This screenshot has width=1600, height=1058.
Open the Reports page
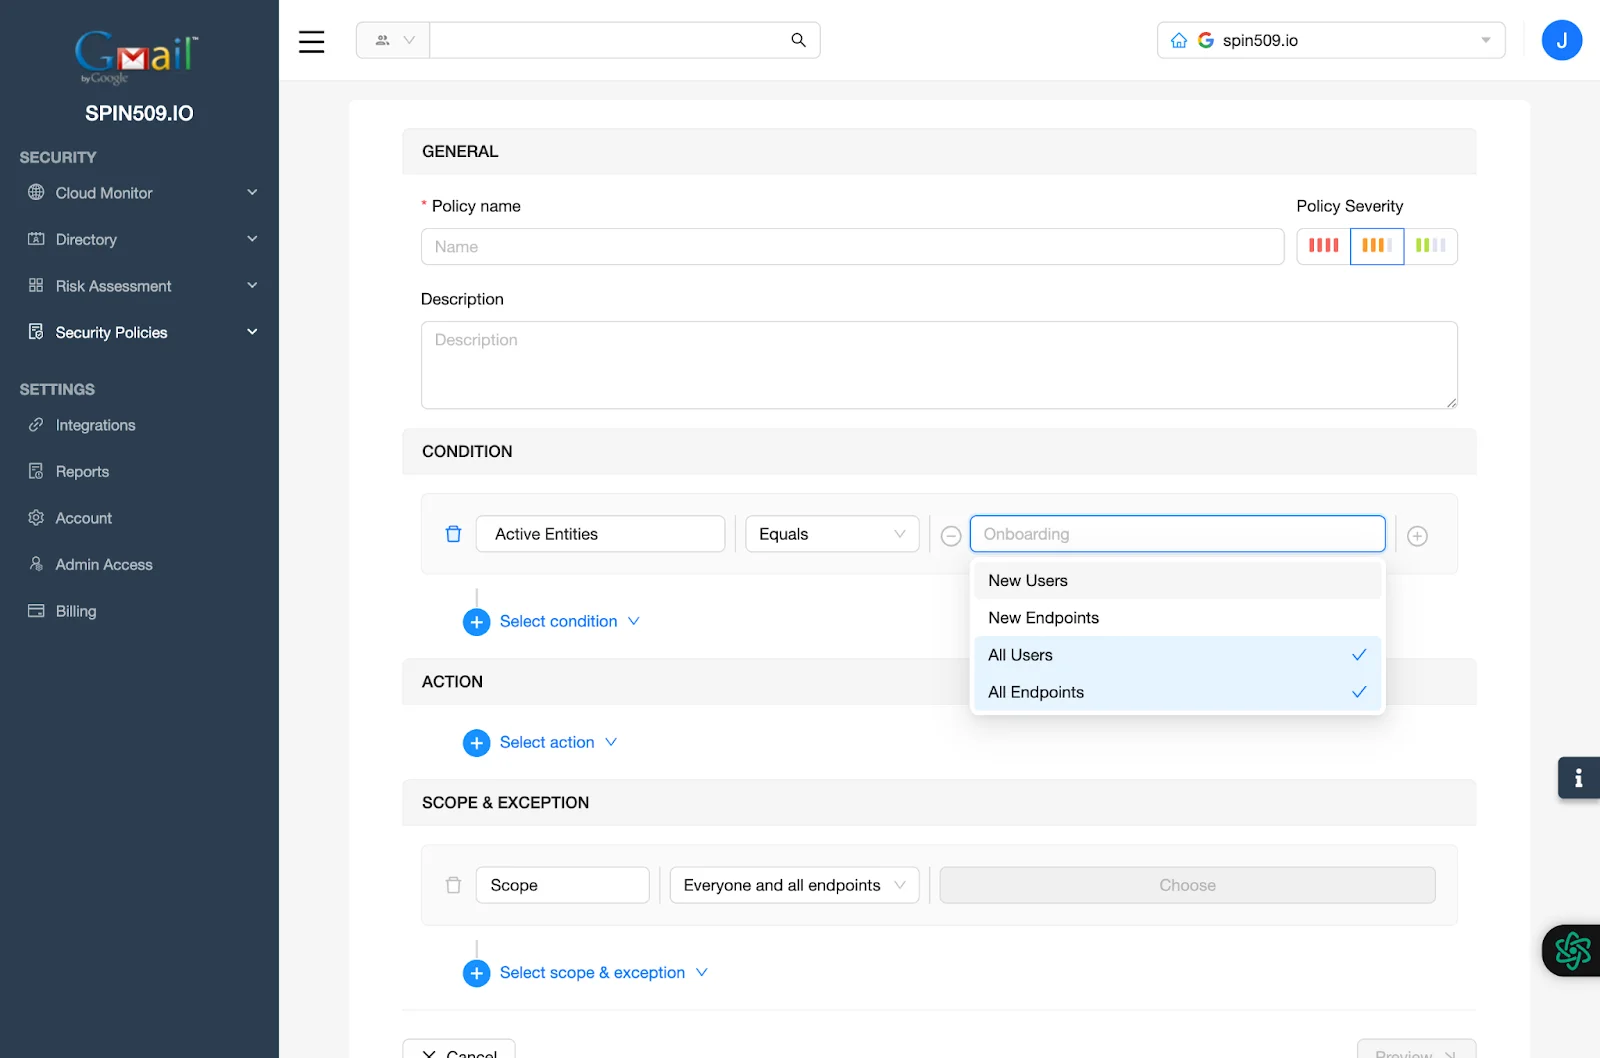click(81, 470)
